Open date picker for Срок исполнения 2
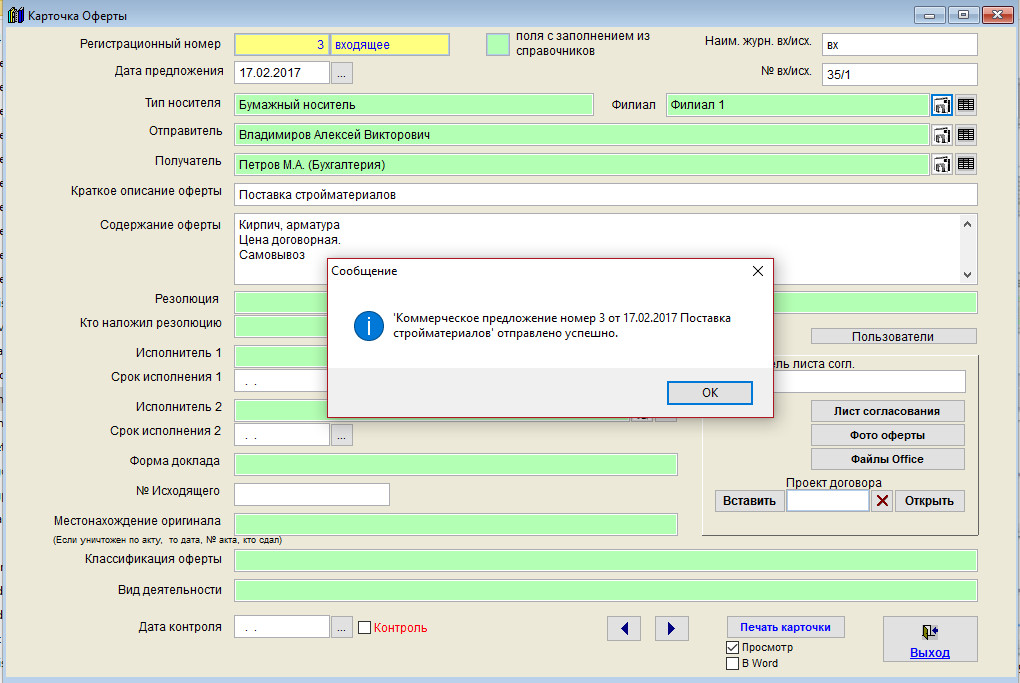1020x683 pixels. (x=342, y=435)
